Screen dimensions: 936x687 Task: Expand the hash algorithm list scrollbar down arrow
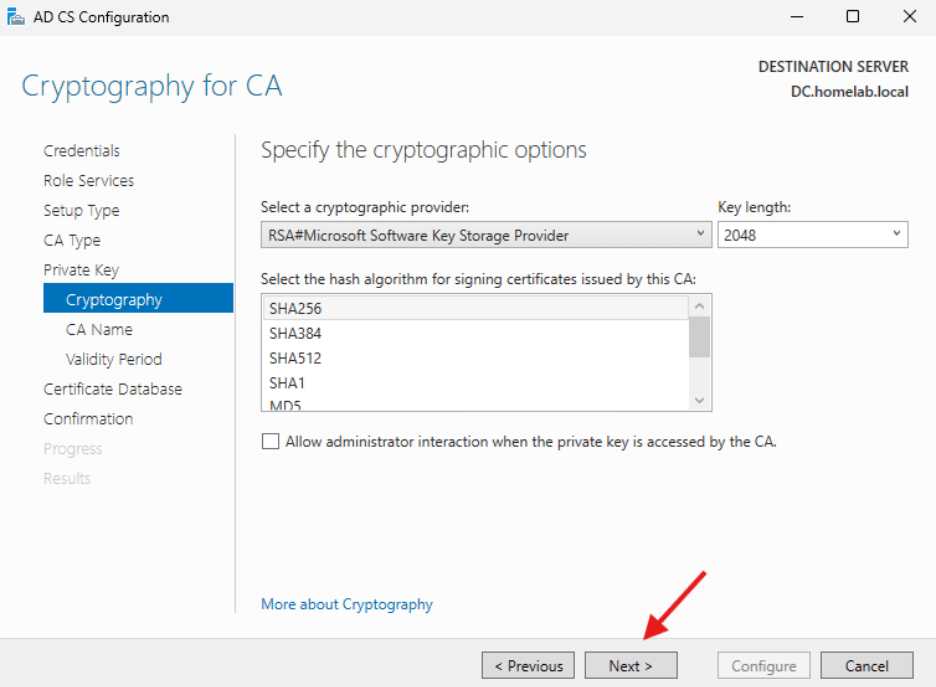pyautogui.click(x=700, y=400)
